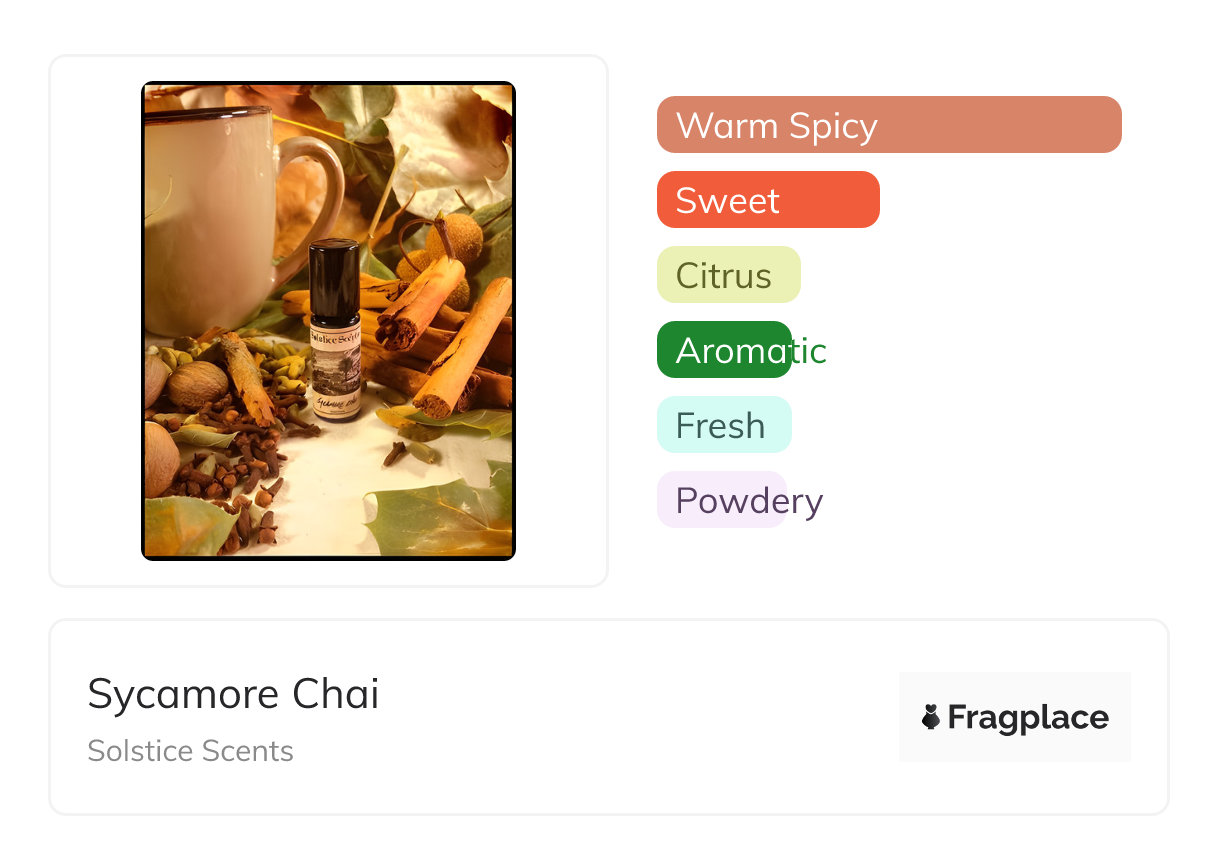Image resolution: width=1218 pixels, height=864 pixels.
Task: Click the Citrus accord bar
Action: 728,275
